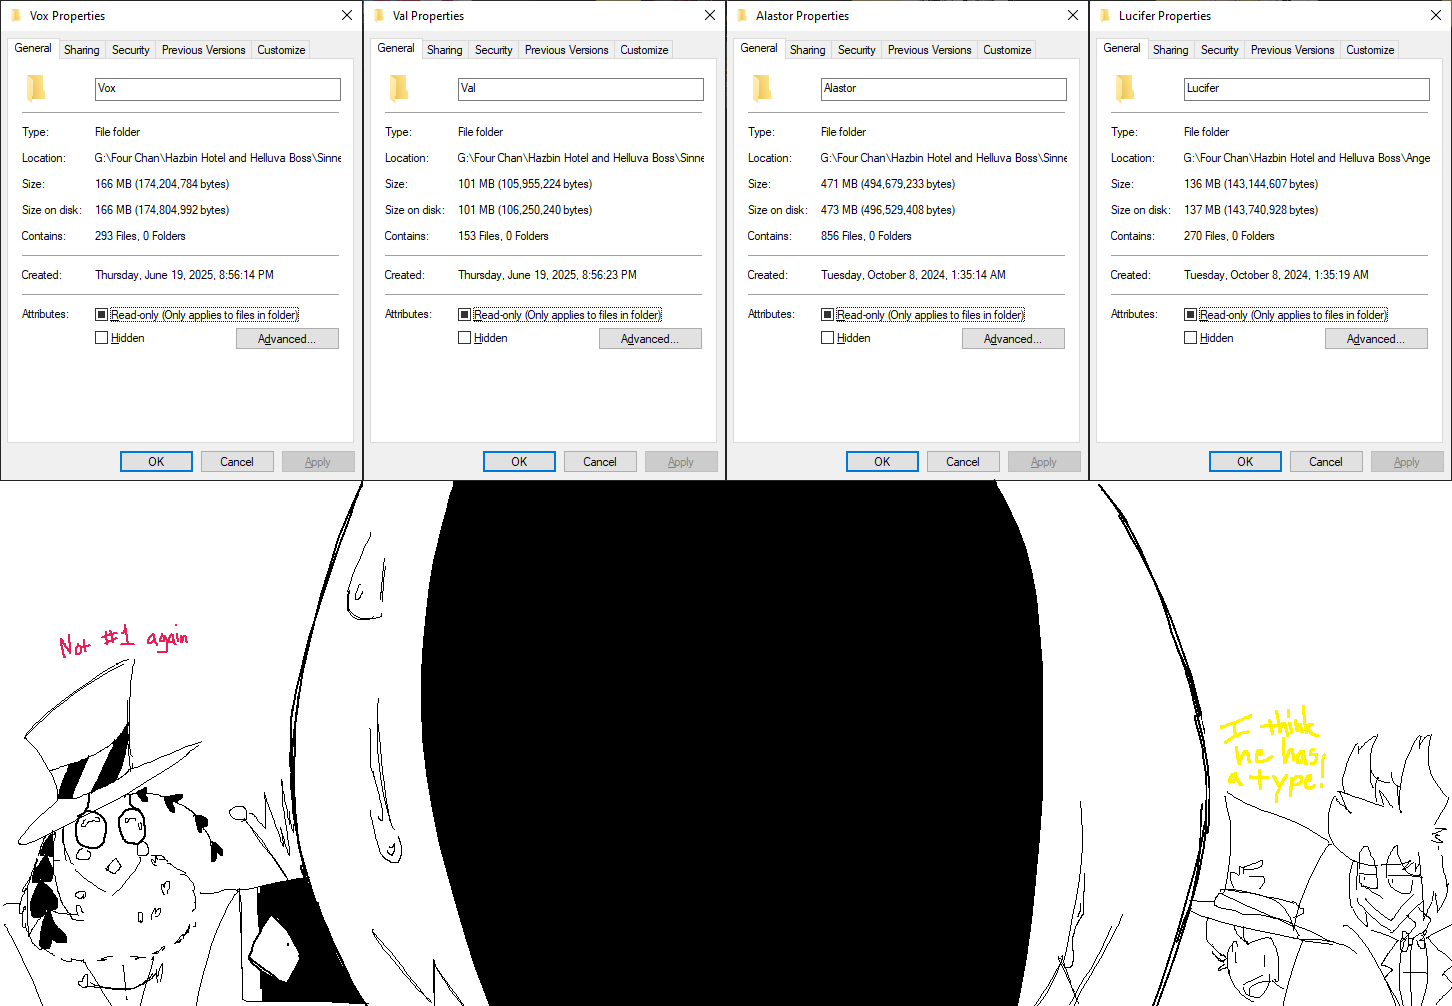Click the folder icon in Lucifer Properties
The width and height of the screenshot is (1452, 1006).
pyautogui.click(x=1125, y=89)
